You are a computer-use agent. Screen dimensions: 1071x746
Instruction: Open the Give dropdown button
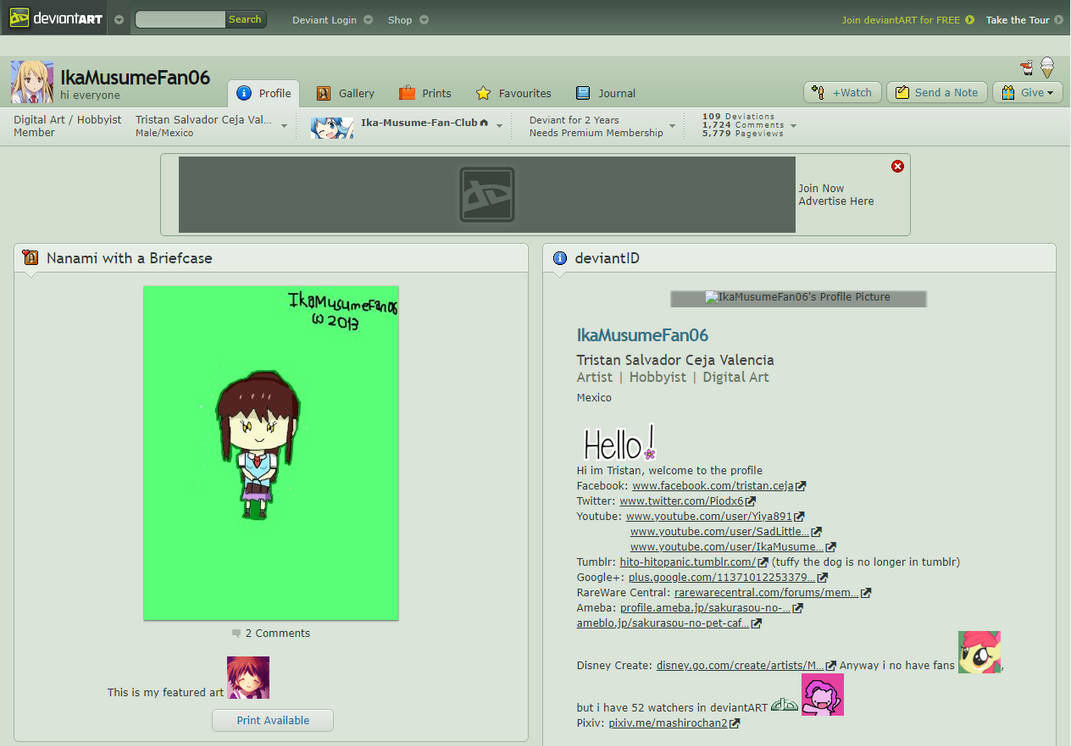tap(1027, 92)
